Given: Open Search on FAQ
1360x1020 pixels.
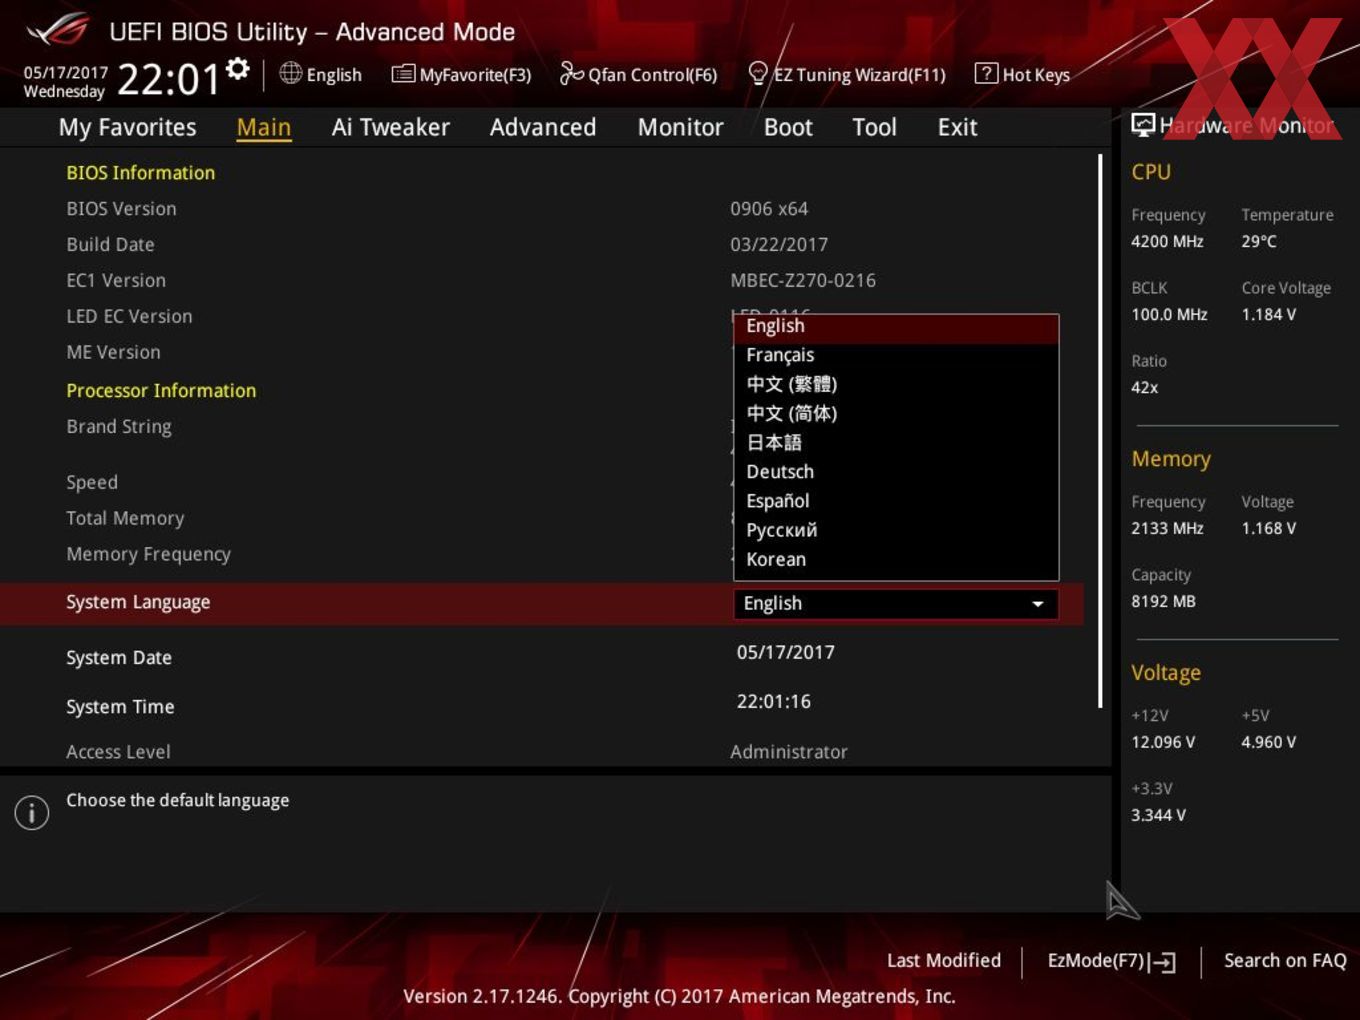Looking at the screenshot, I should click(1285, 961).
